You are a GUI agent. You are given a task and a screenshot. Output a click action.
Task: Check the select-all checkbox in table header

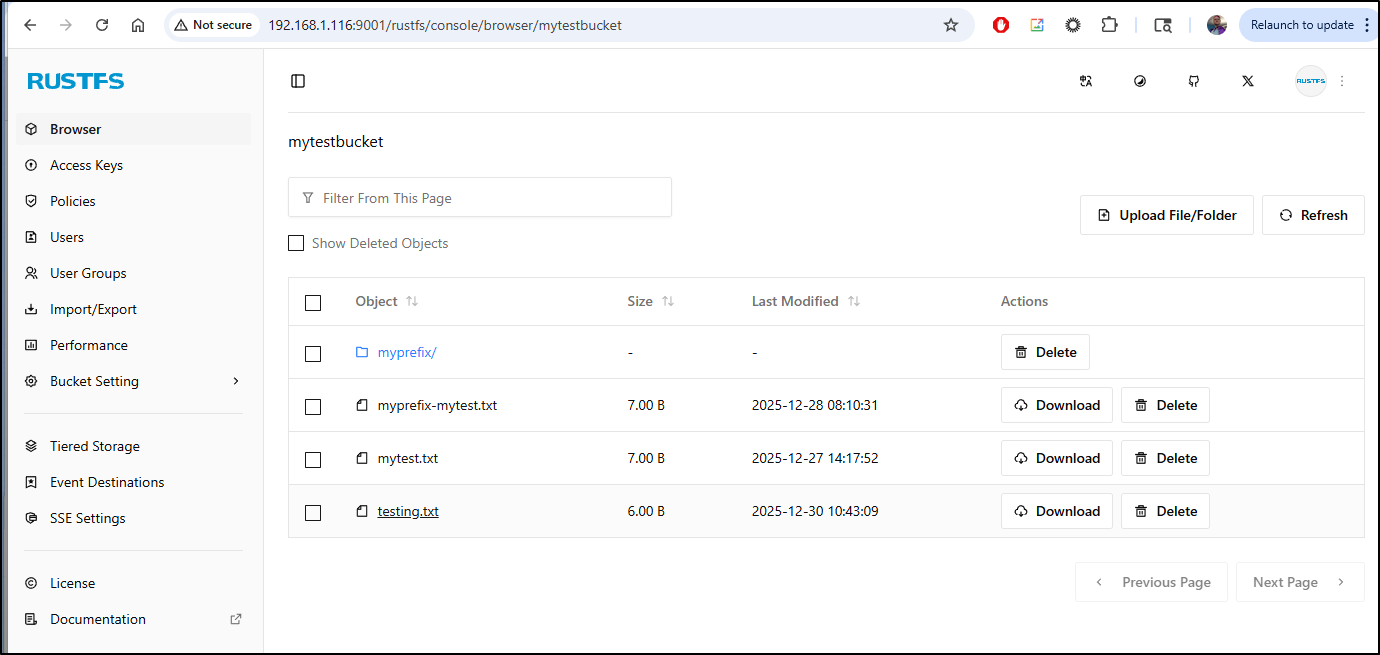coord(313,302)
